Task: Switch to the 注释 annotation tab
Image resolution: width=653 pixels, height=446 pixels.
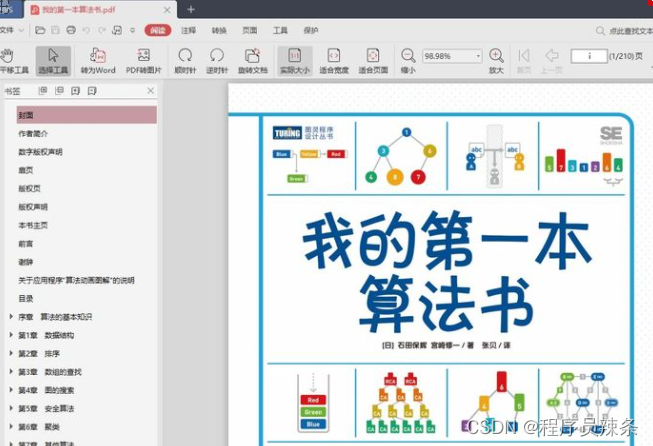Action: (188, 30)
